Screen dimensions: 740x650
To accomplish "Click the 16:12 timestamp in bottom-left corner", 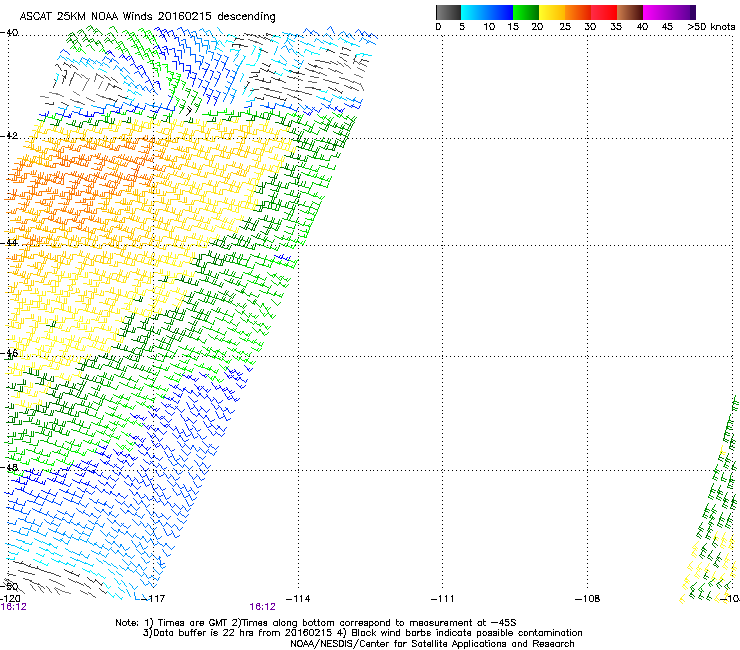I will coord(13,606).
